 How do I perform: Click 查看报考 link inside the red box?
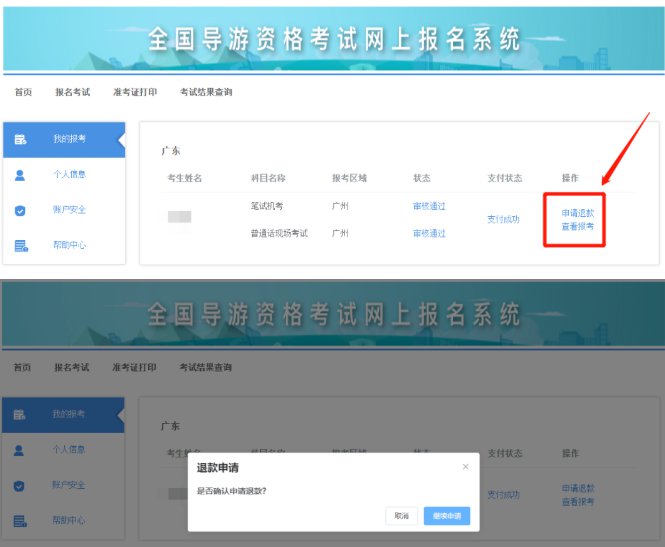[x=578, y=227]
